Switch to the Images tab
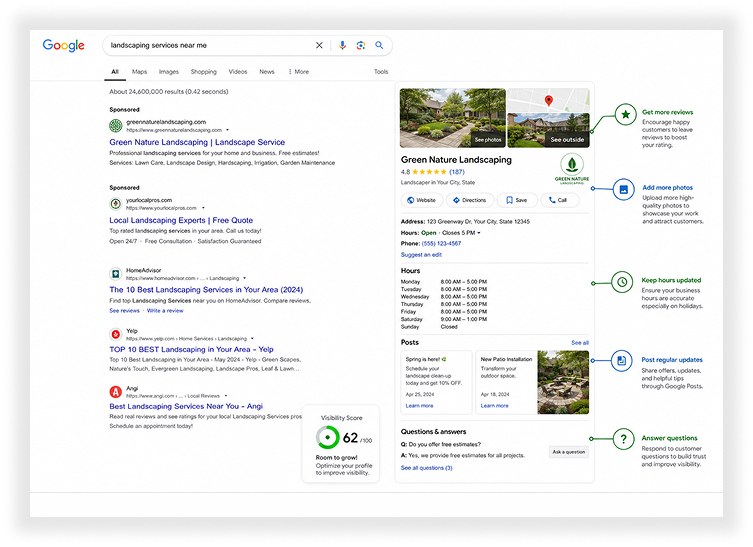753x547 pixels. [x=169, y=72]
